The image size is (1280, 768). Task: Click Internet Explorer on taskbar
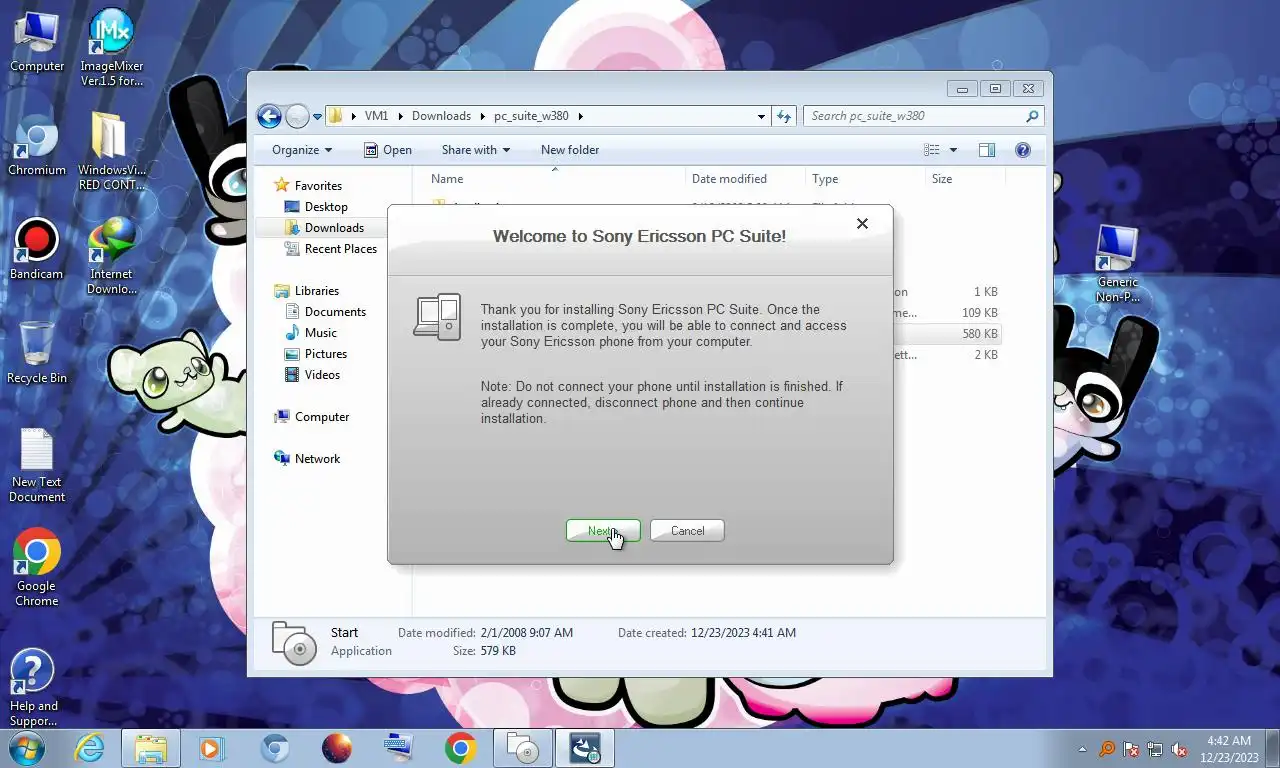tap(89, 748)
